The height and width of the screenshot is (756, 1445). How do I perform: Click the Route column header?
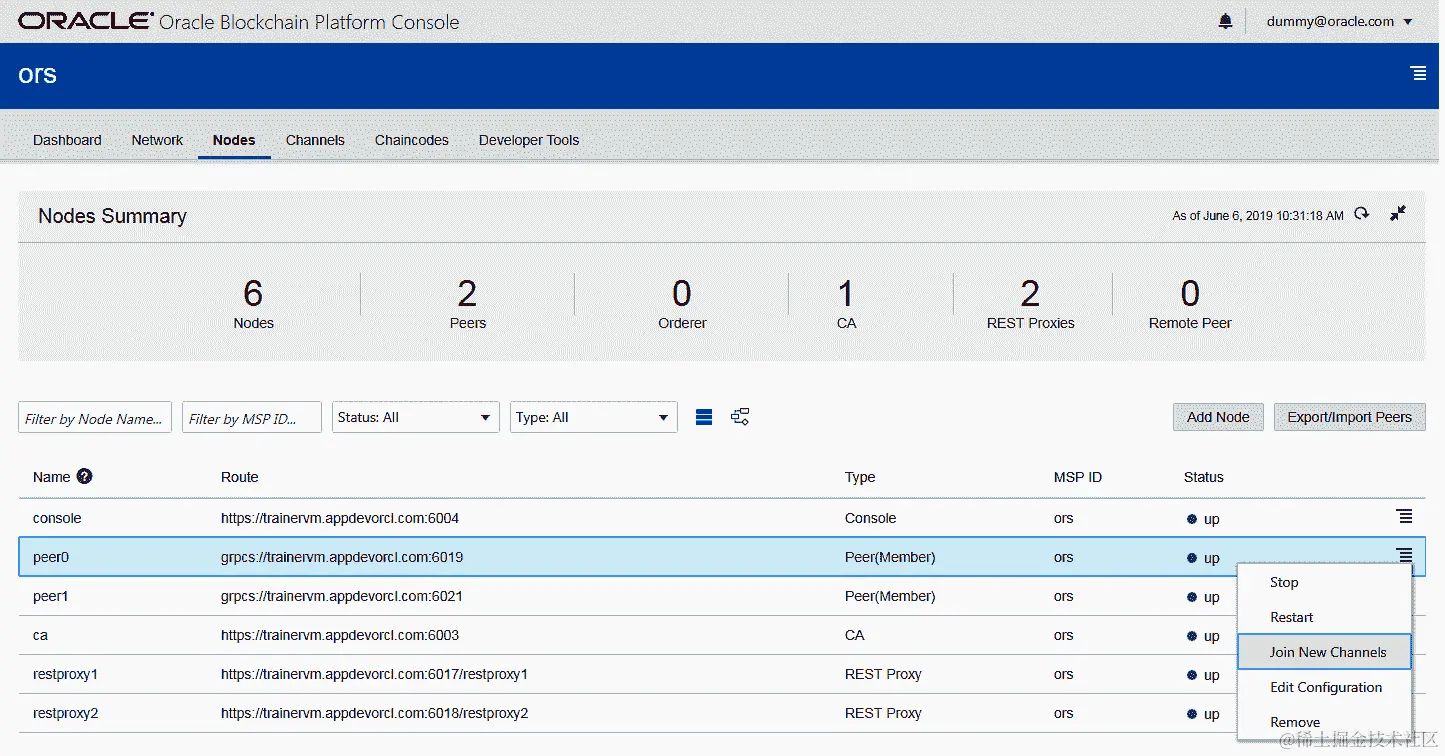[240, 477]
